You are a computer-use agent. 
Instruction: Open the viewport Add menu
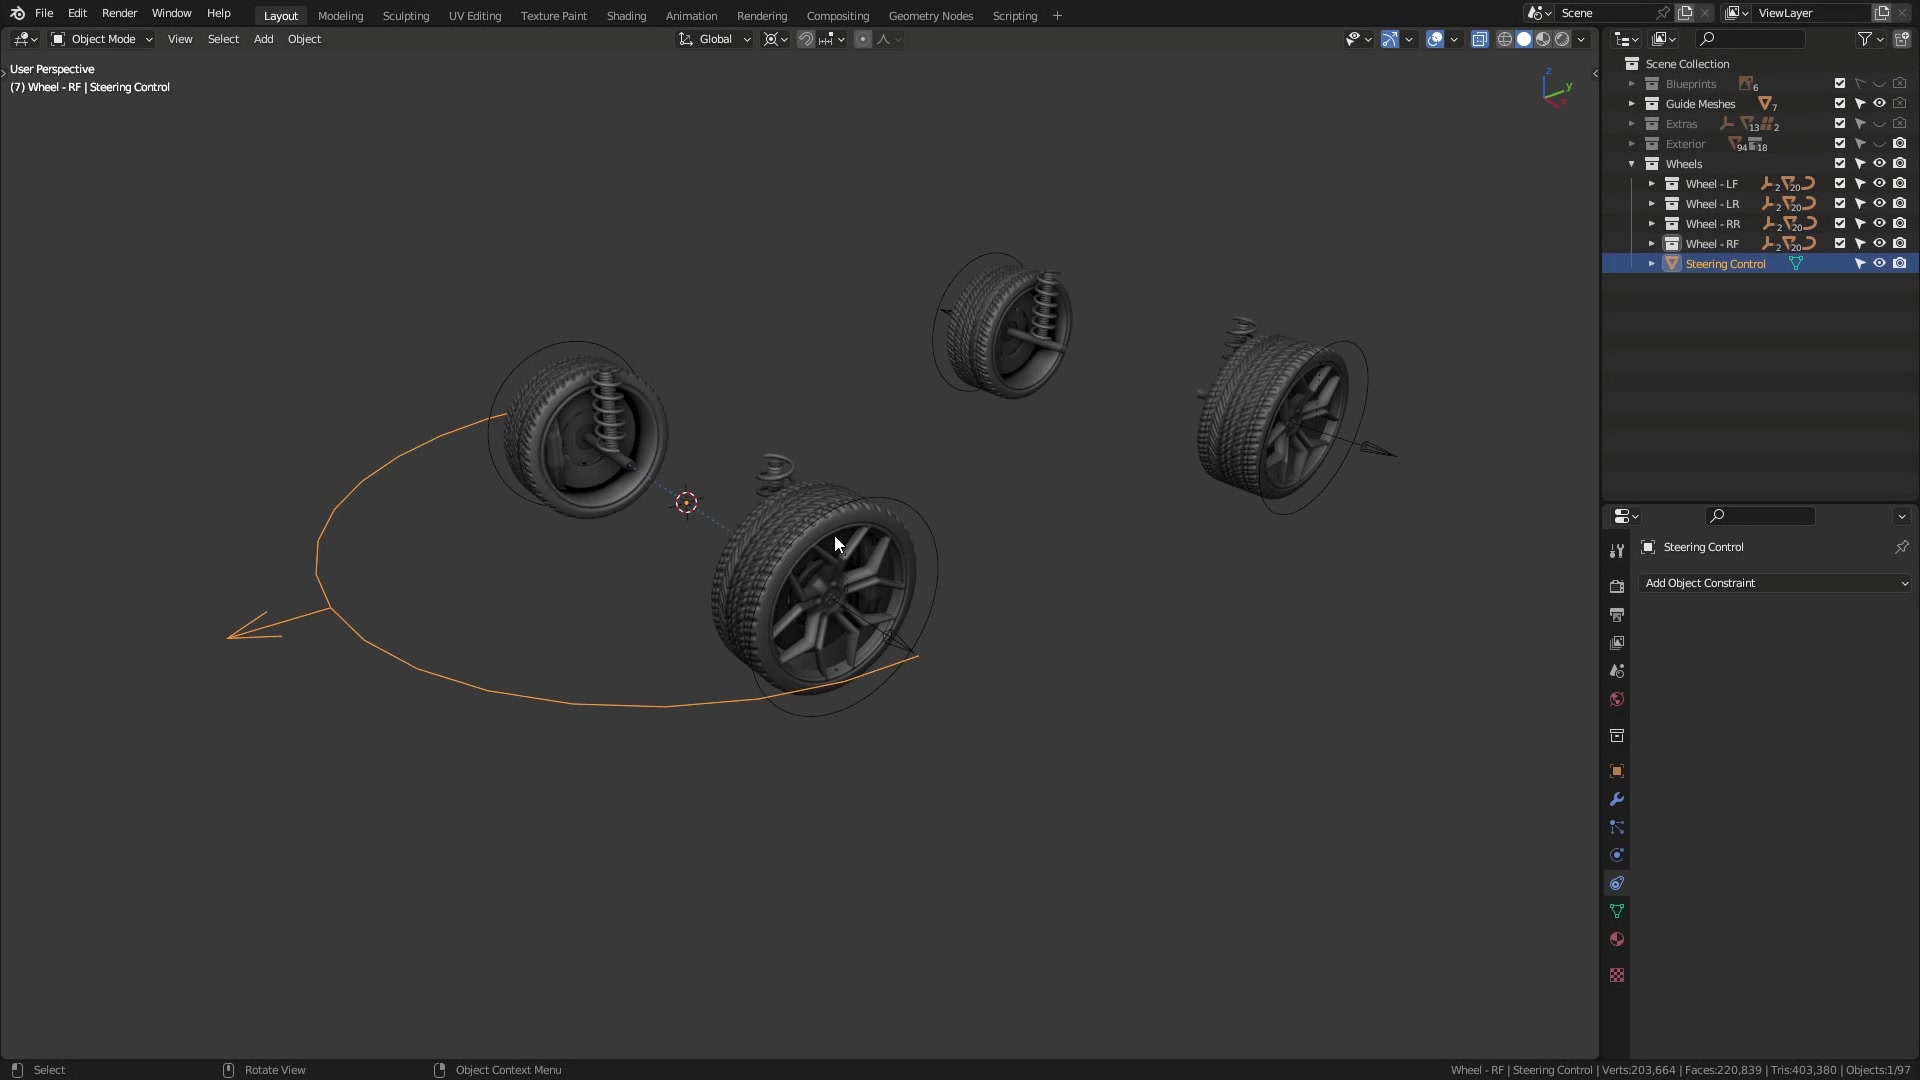click(263, 39)
